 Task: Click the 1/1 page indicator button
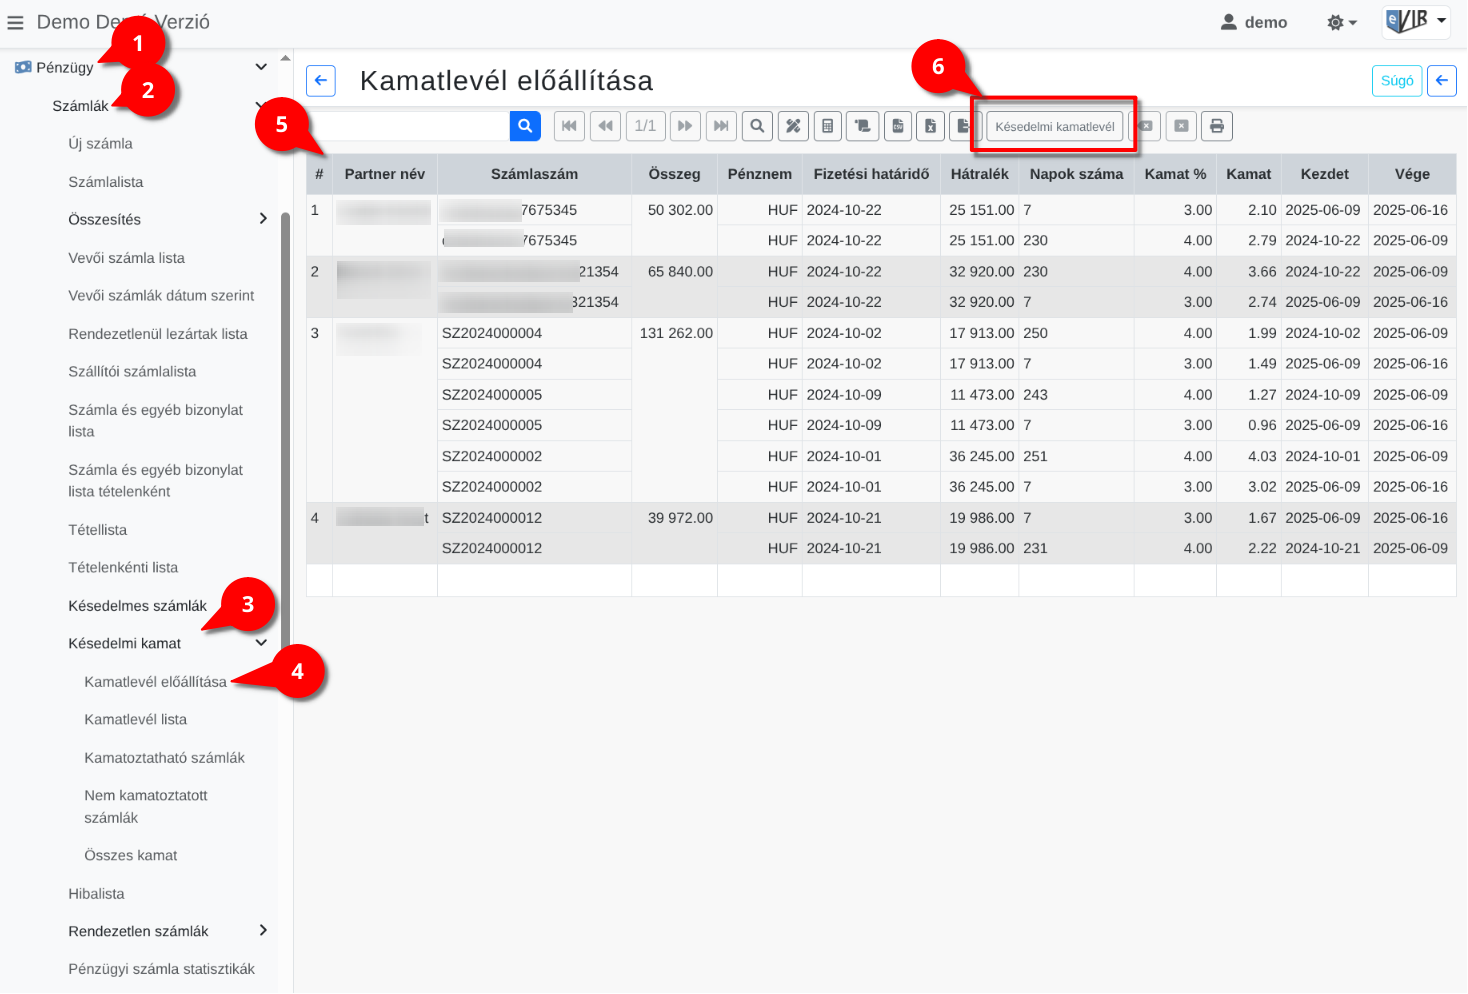point(645,126)
